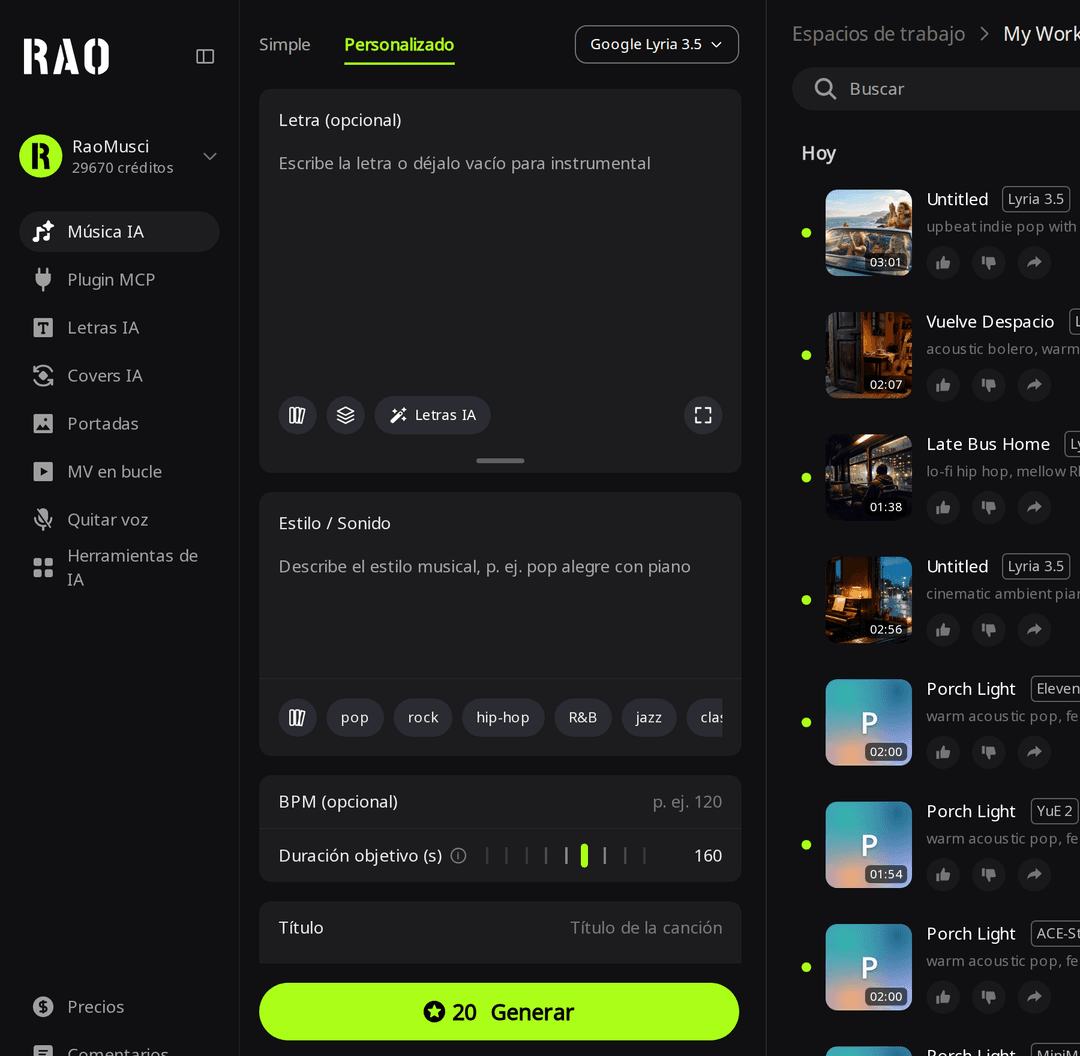The width and height of the screenshot is (1080, 1056).
Task: Like the Untitled 02:56 track
Action: [943, 630]
